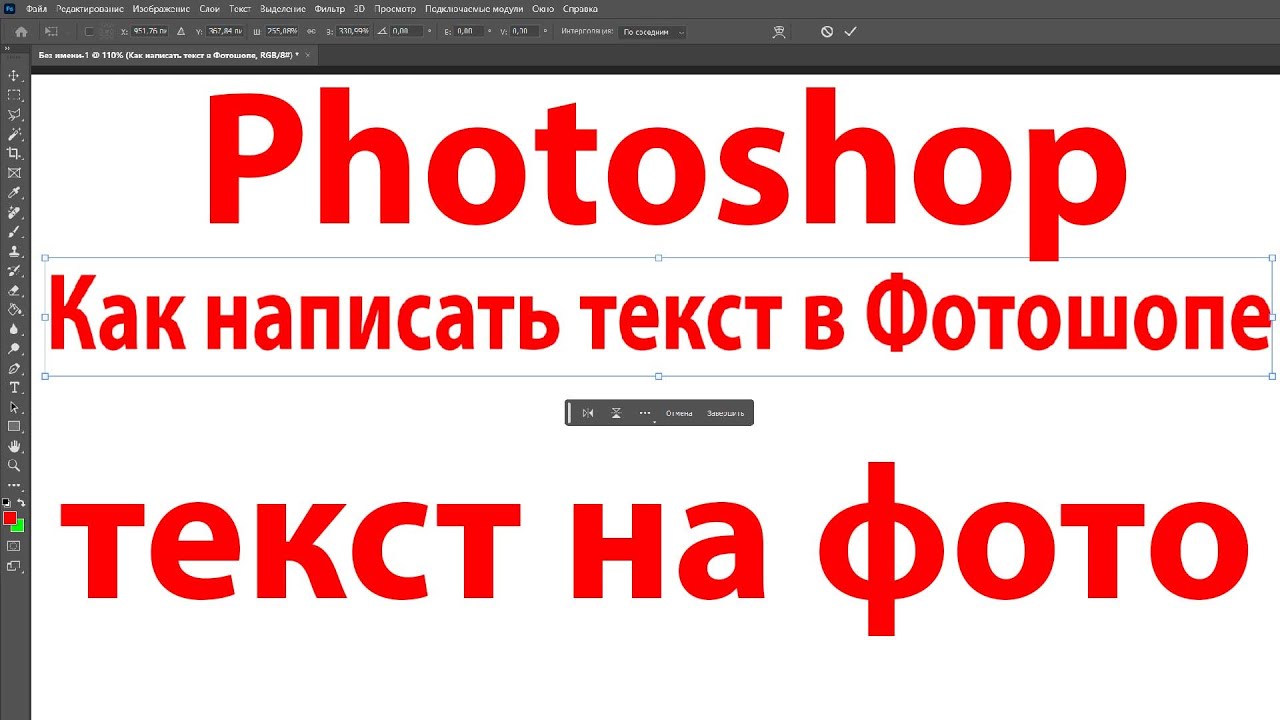
Task: Click the red foreground color swatch
Action: coord(9,517)
